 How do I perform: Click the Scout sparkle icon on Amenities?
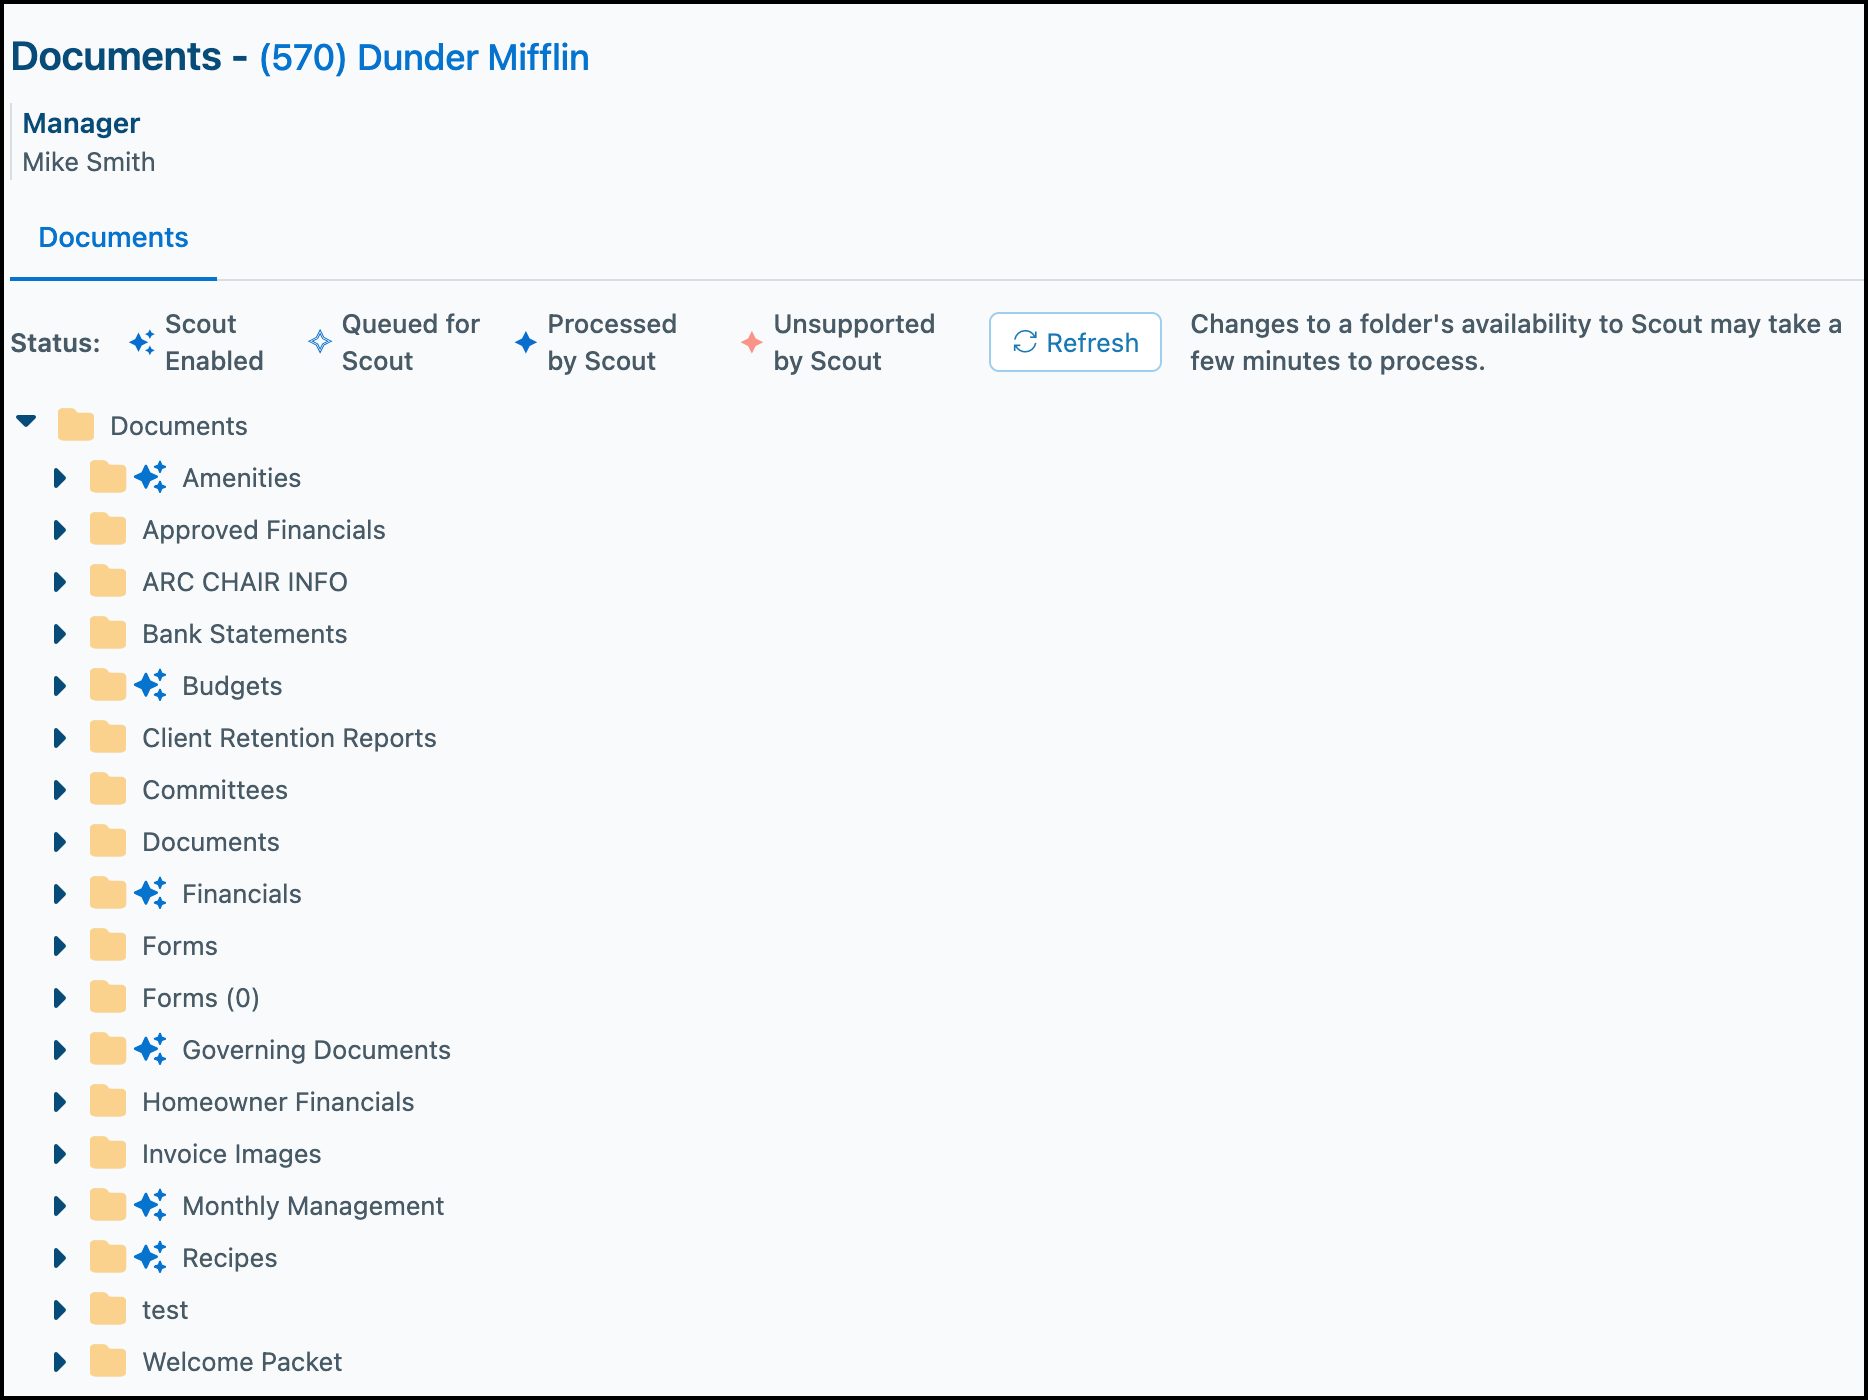tap(150, 477)
